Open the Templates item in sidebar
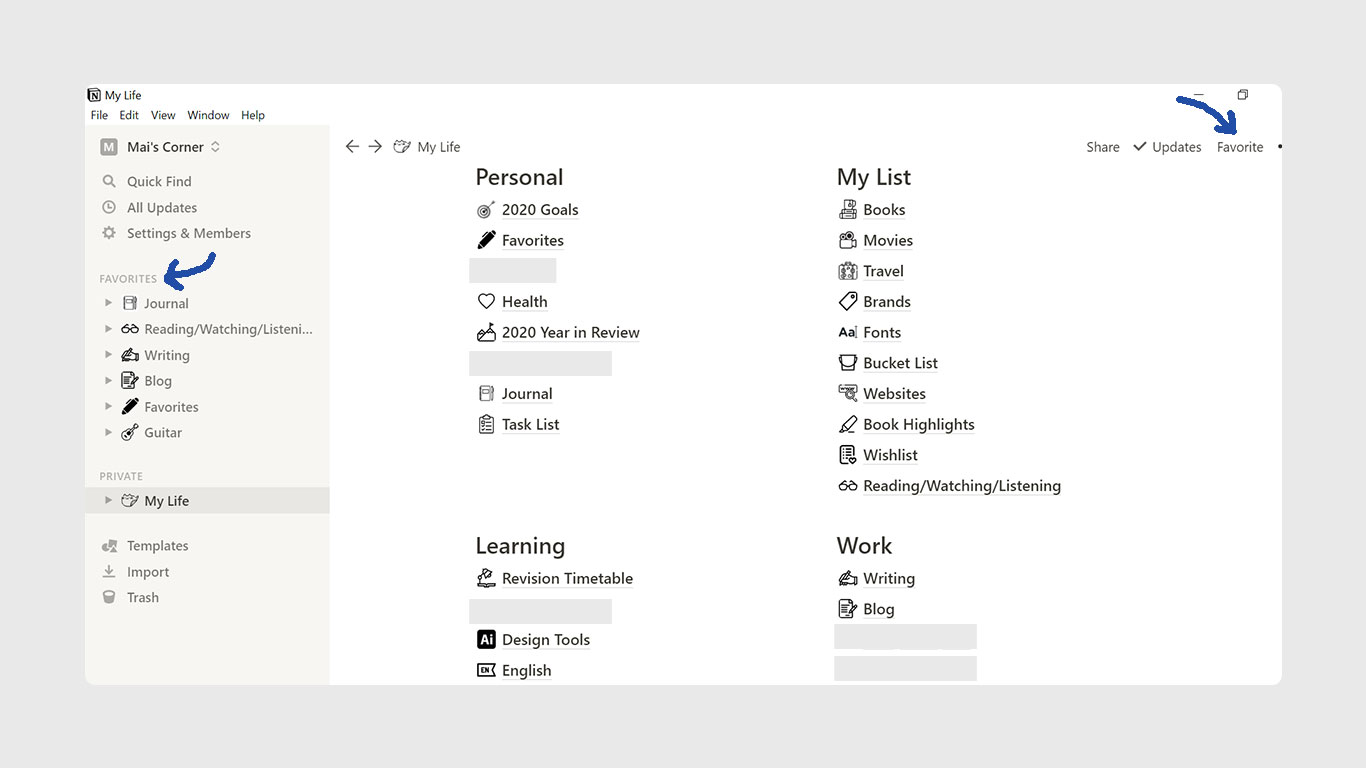Image resolution: width=1366 pixels, height=768 pixels. [157, 546]
